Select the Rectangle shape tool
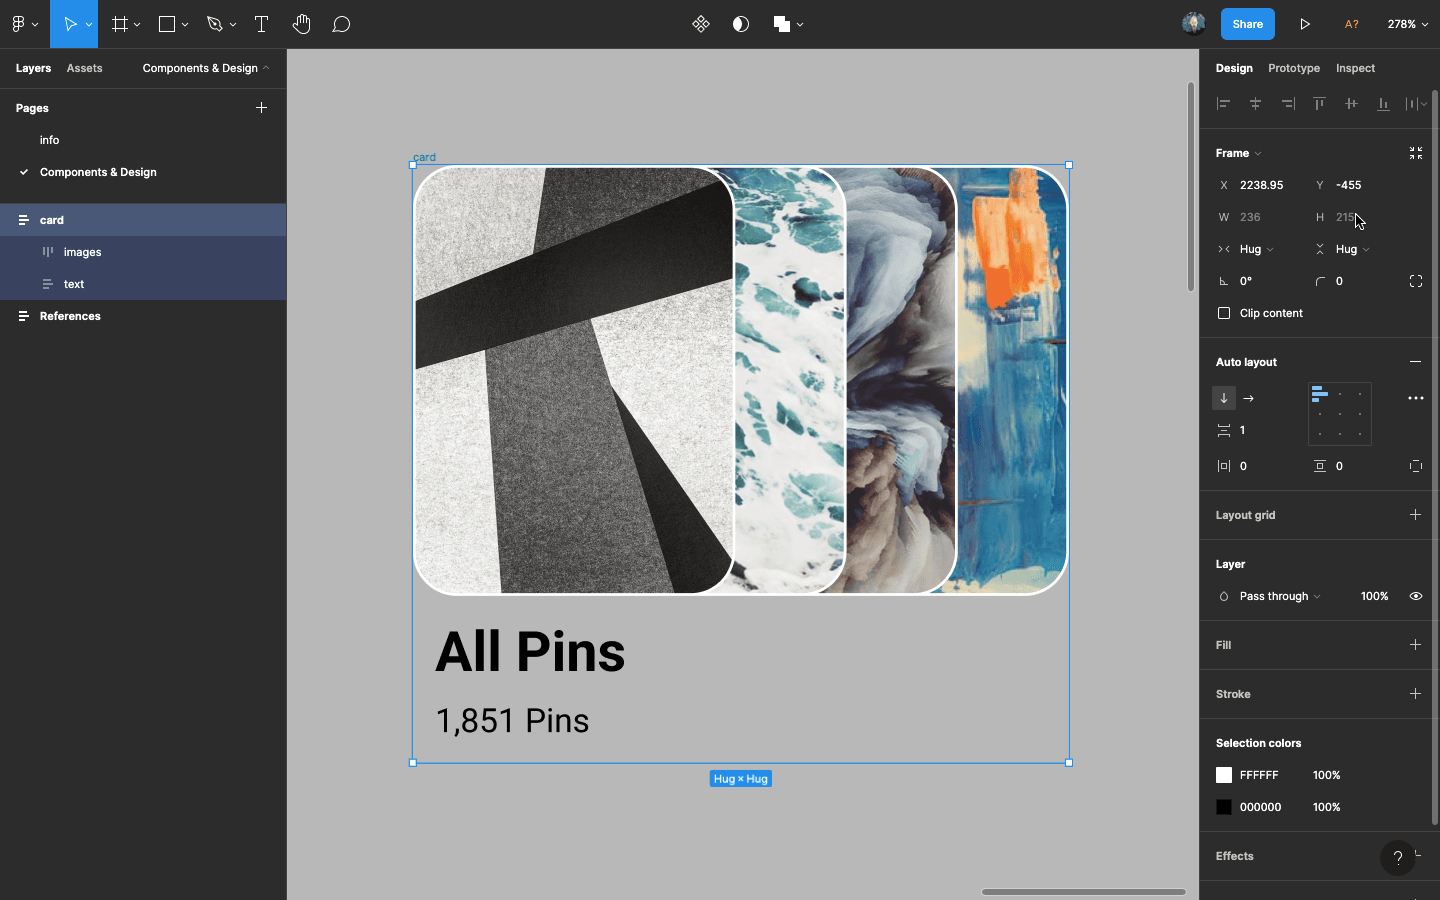Image resolution: width=1440 pixels, height=900 pixels. point(167,24)
